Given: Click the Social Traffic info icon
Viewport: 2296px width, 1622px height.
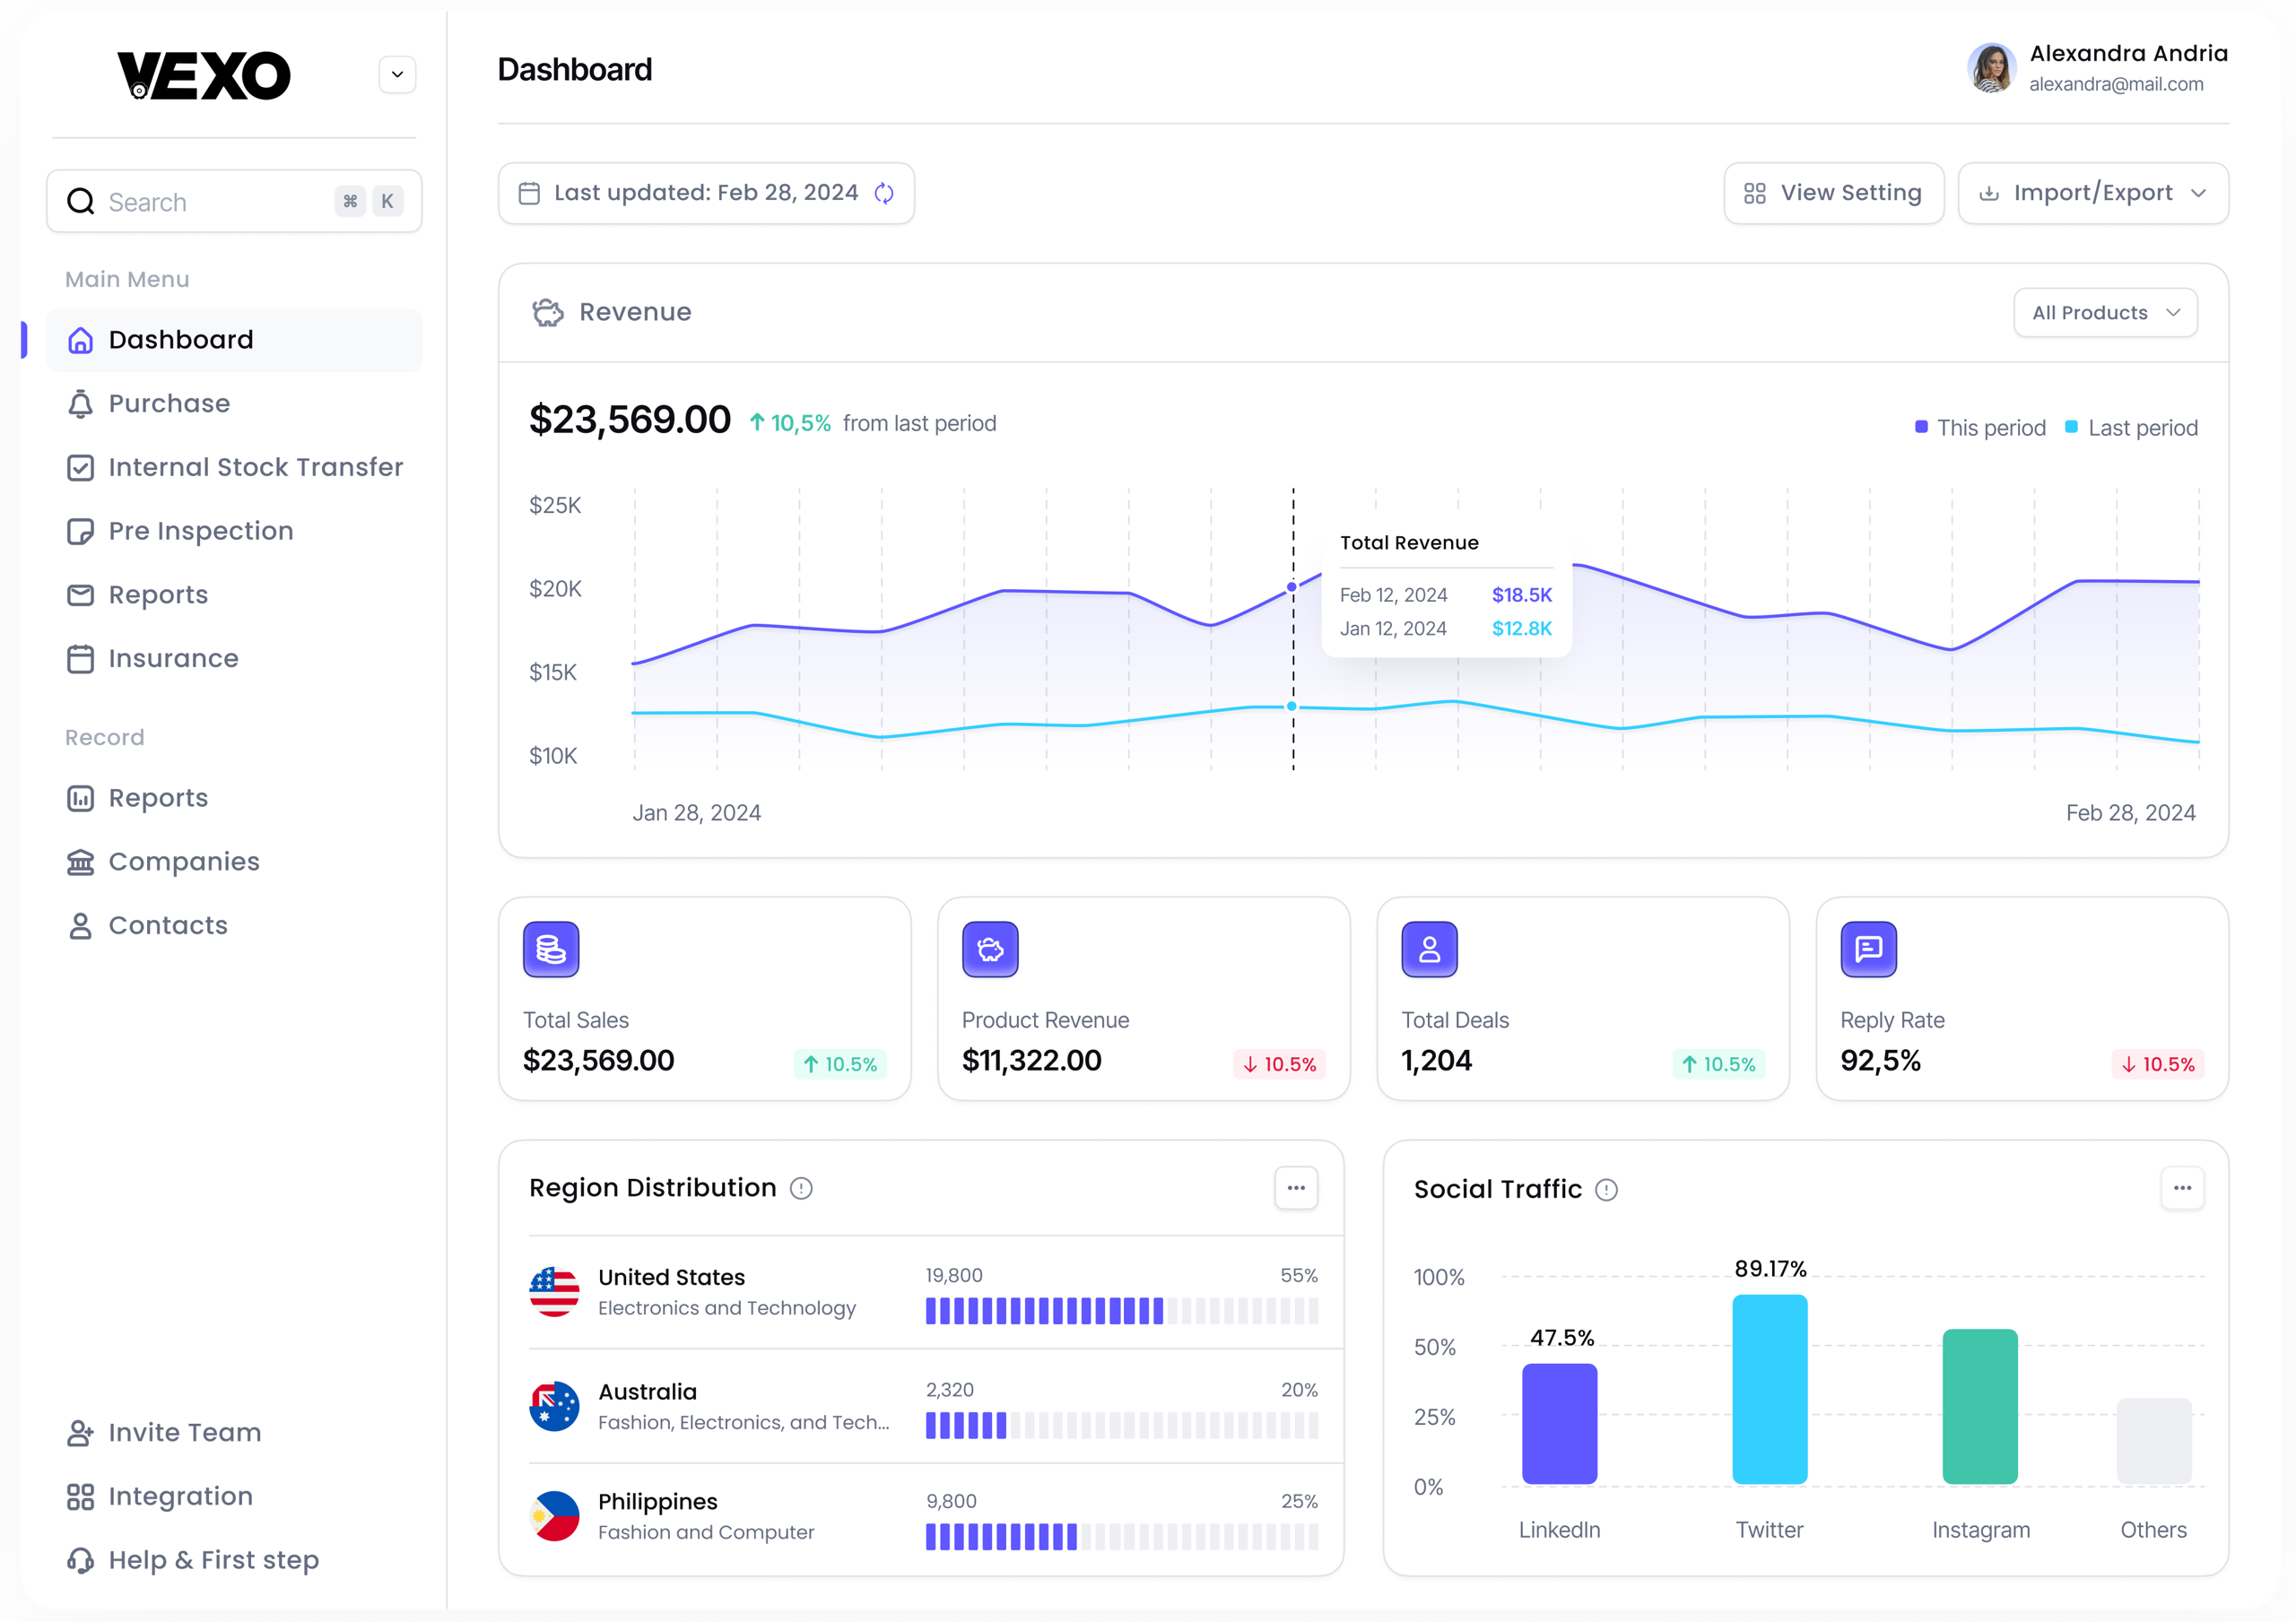Looking at the screenshot, I should click(x=1606, y=1190).
